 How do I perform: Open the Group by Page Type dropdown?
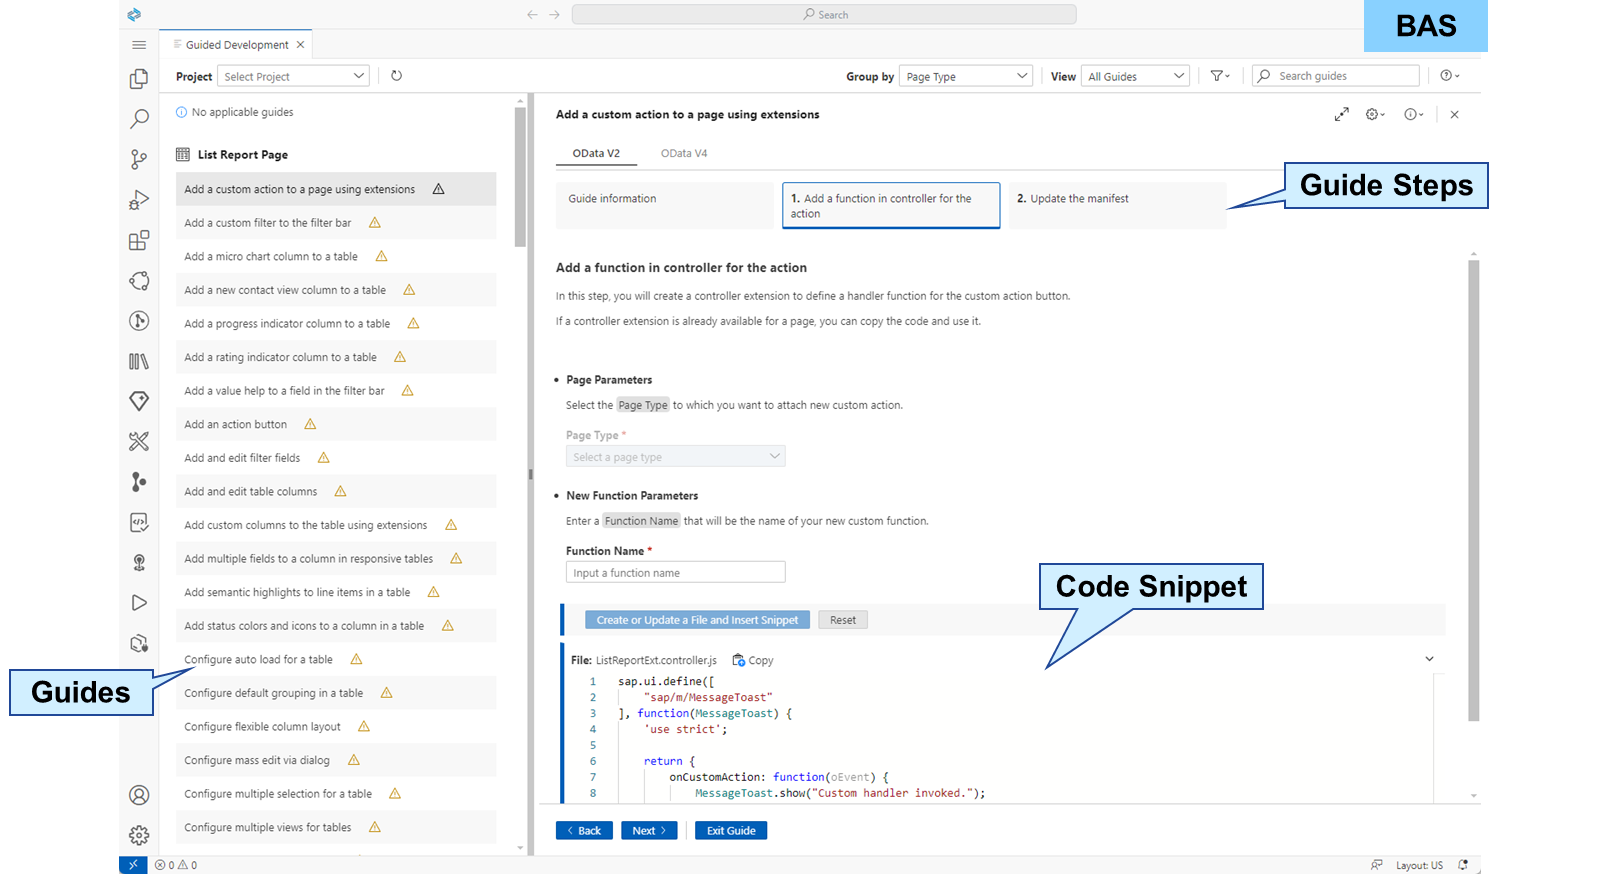pos(965,76)
